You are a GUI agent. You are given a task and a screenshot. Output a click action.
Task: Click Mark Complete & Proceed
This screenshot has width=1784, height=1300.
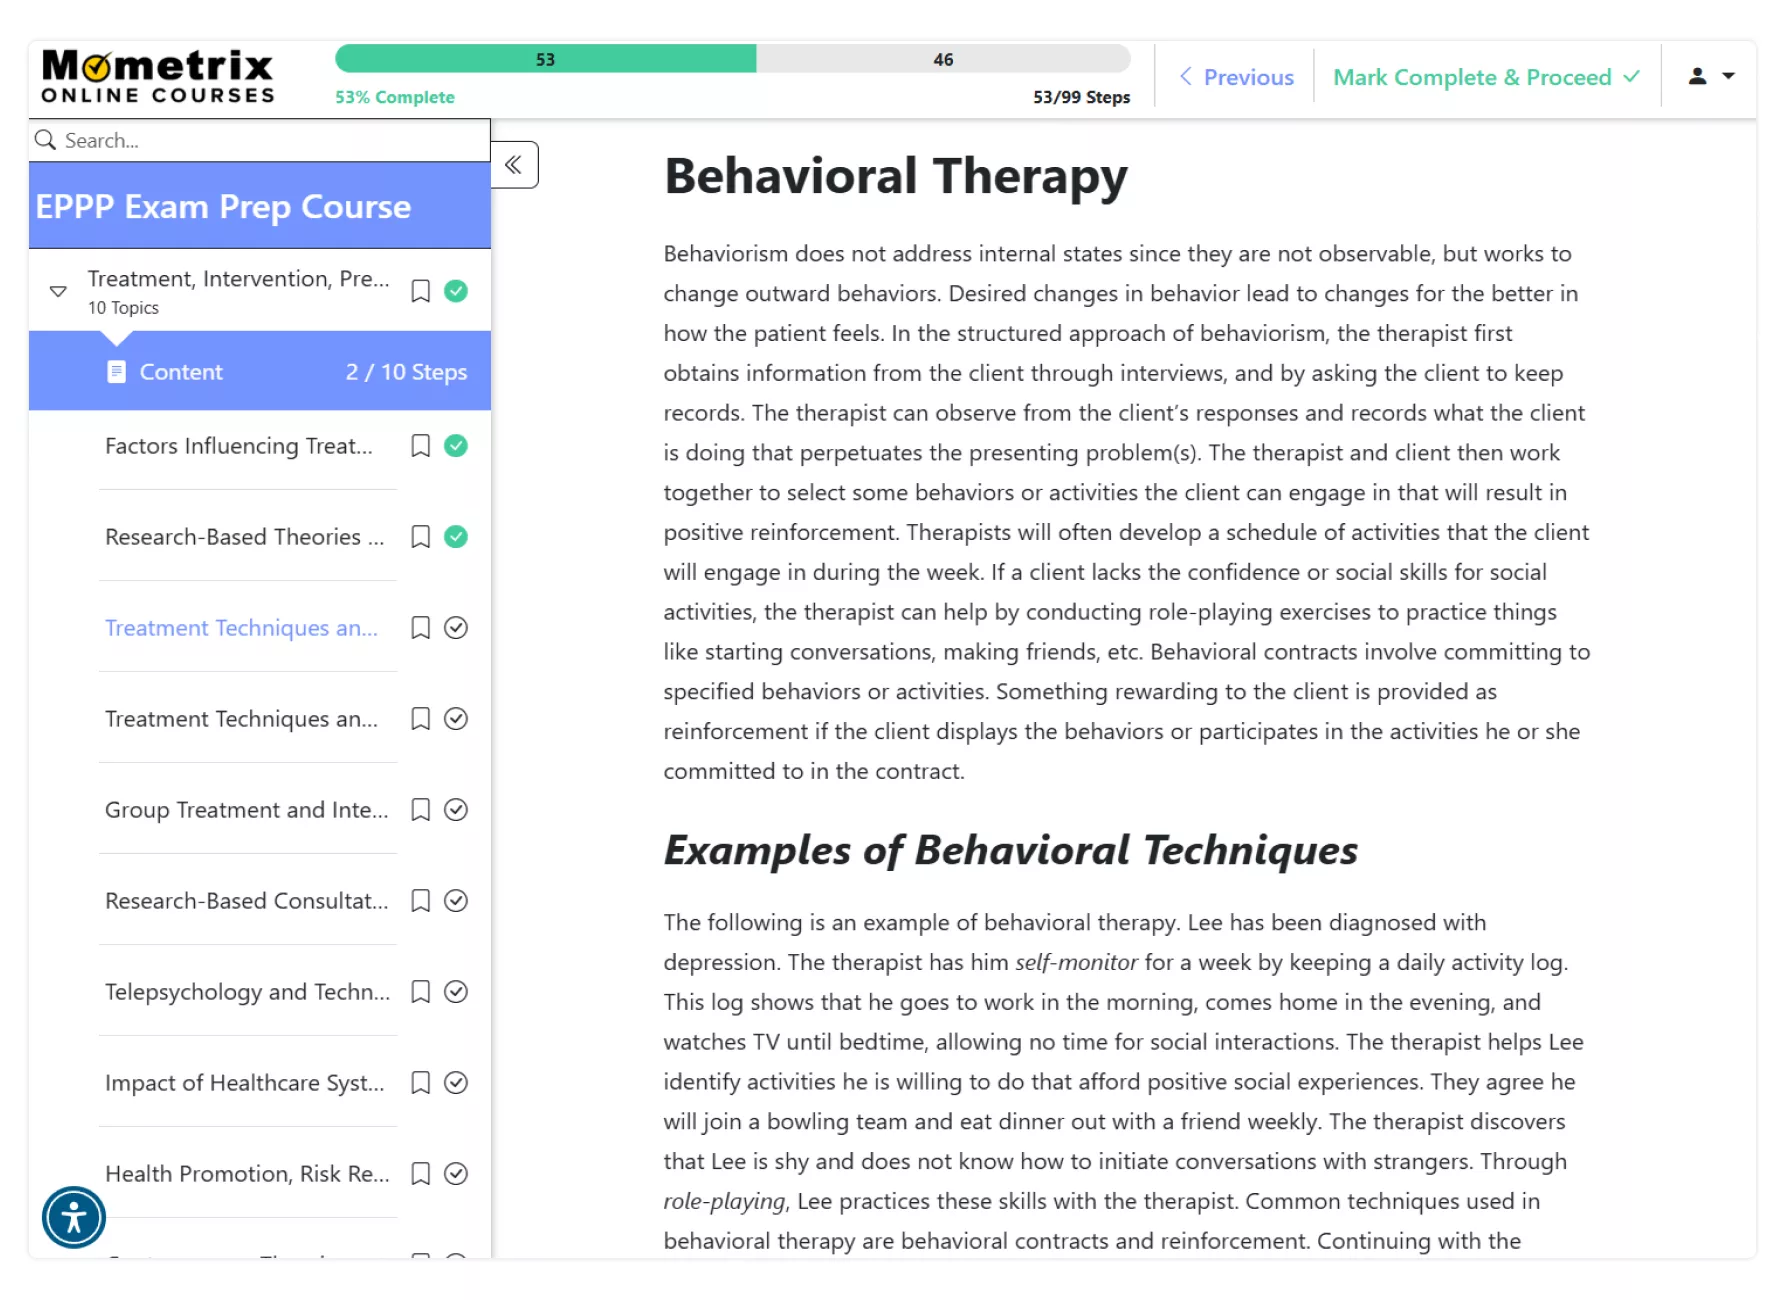1486,77
